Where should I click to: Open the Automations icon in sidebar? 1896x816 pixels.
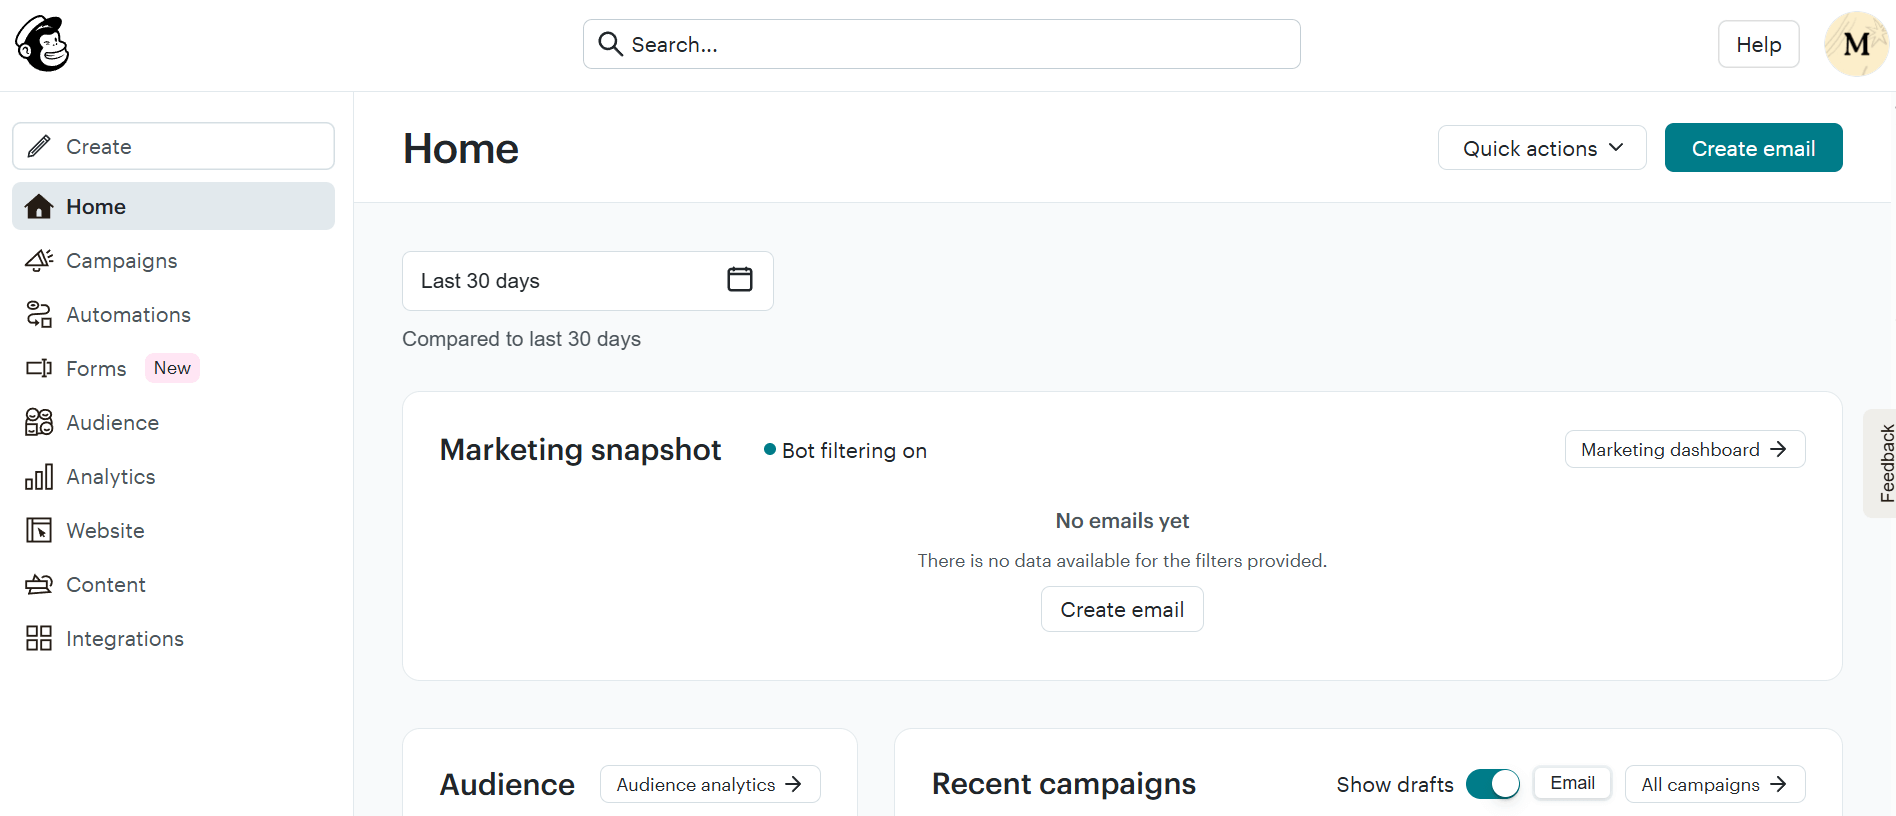38,314
